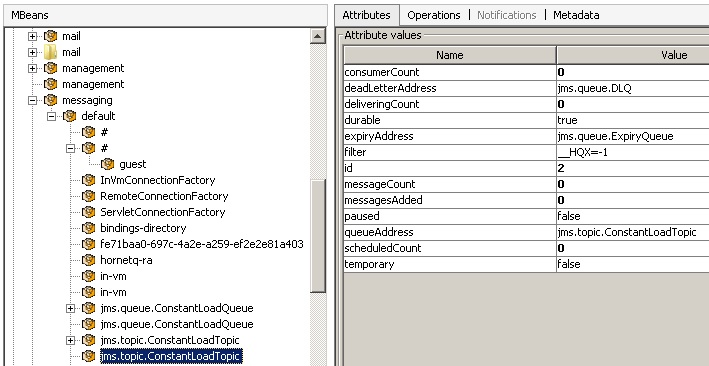Click the bean icon of the expanded # node
The image size is (709, 366).
[89, 148]
